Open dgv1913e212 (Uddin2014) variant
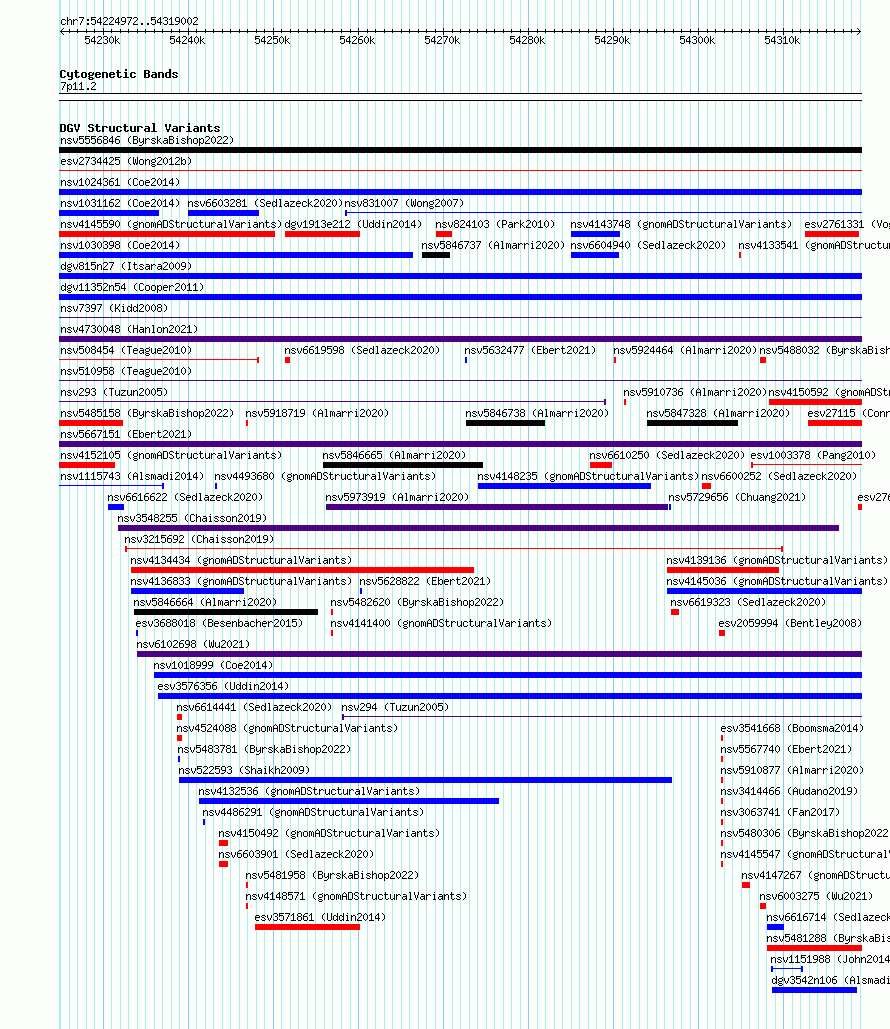This screenshot has height=1029, width=890. pos(353,224)
